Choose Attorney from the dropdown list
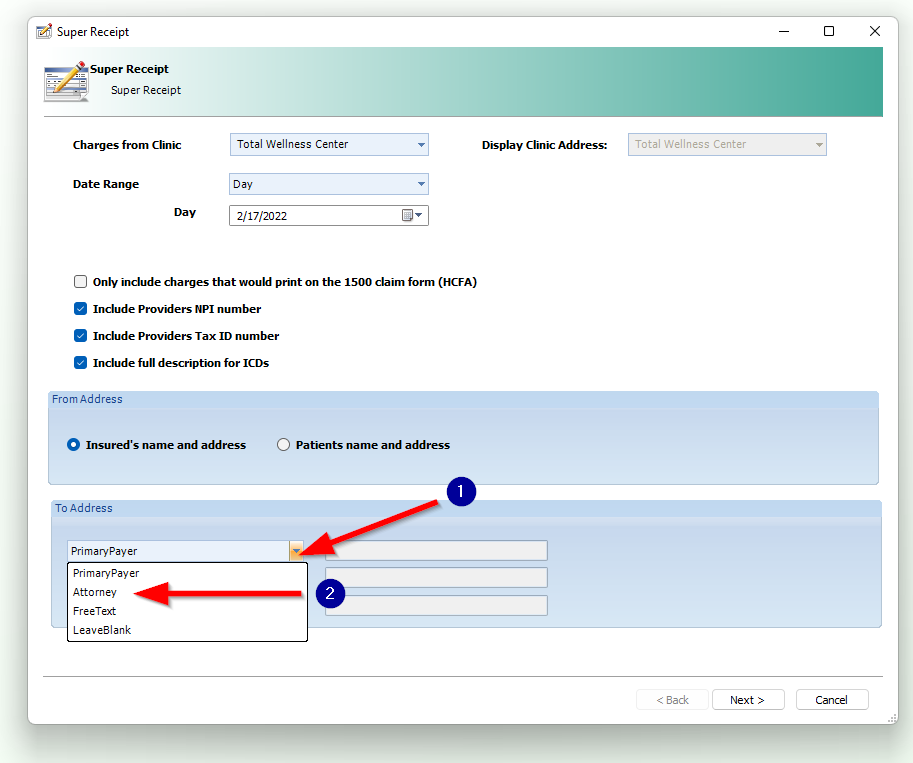The width and height of the screenshot is (913, 763). click(x=187, y=592)
